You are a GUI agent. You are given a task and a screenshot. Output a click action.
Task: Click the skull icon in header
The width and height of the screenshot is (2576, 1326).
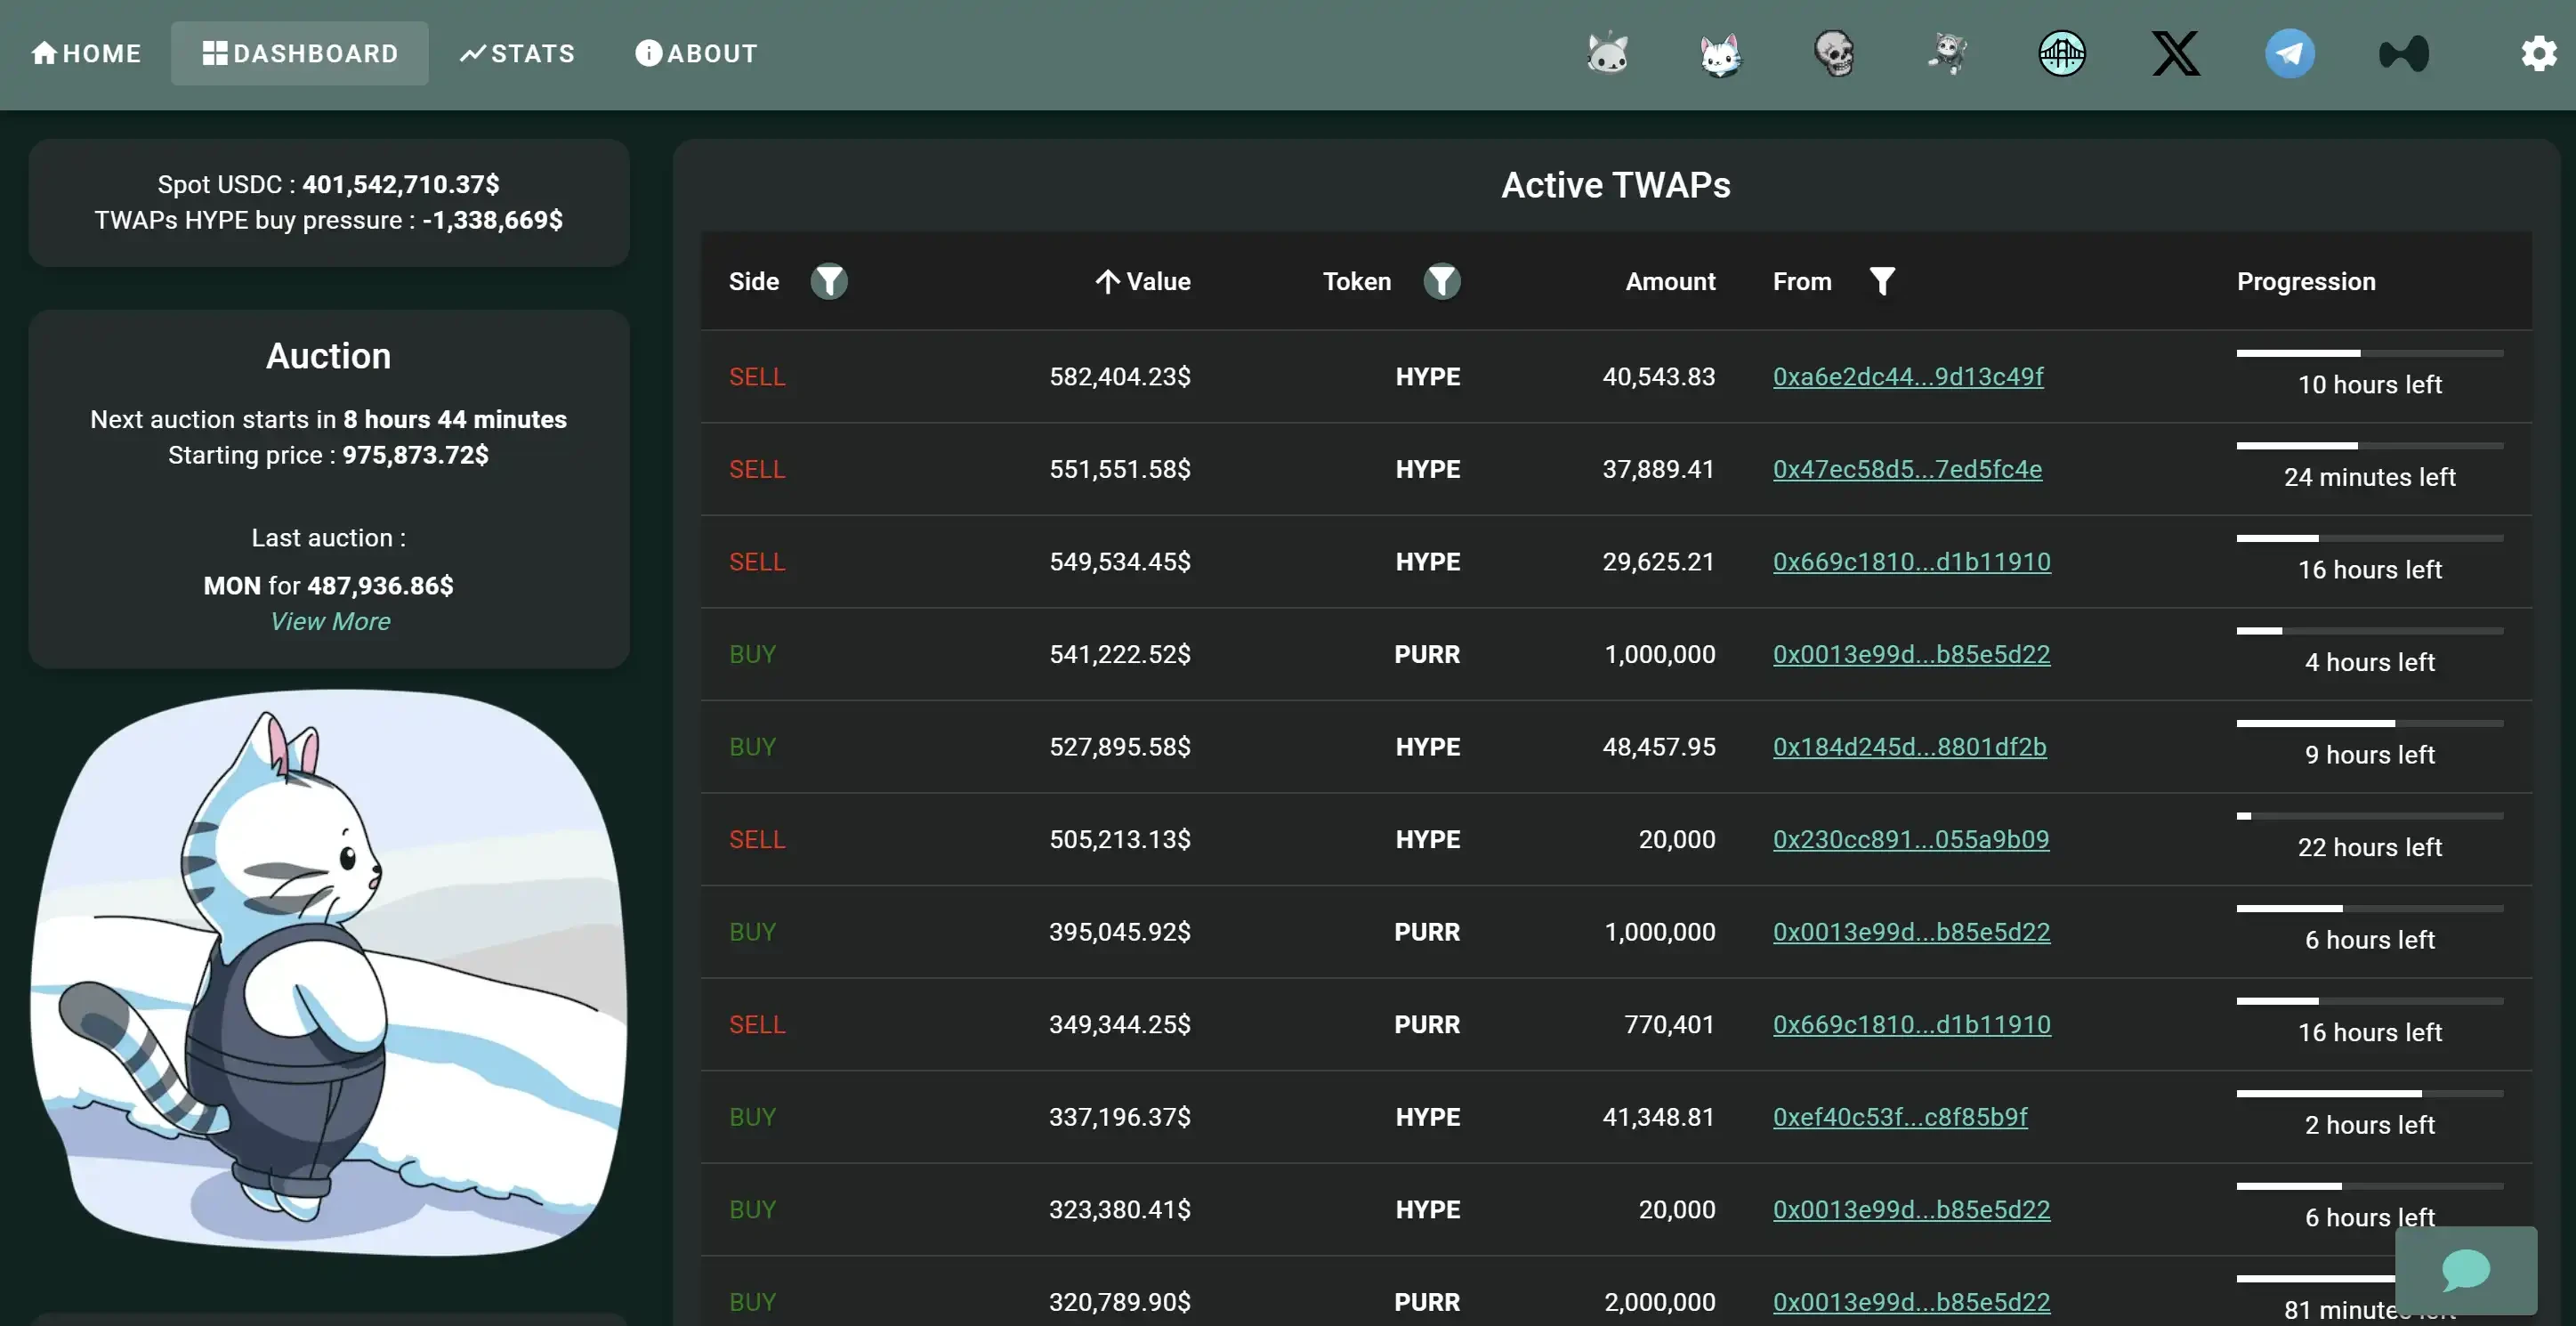click(x=1834, y=53)
